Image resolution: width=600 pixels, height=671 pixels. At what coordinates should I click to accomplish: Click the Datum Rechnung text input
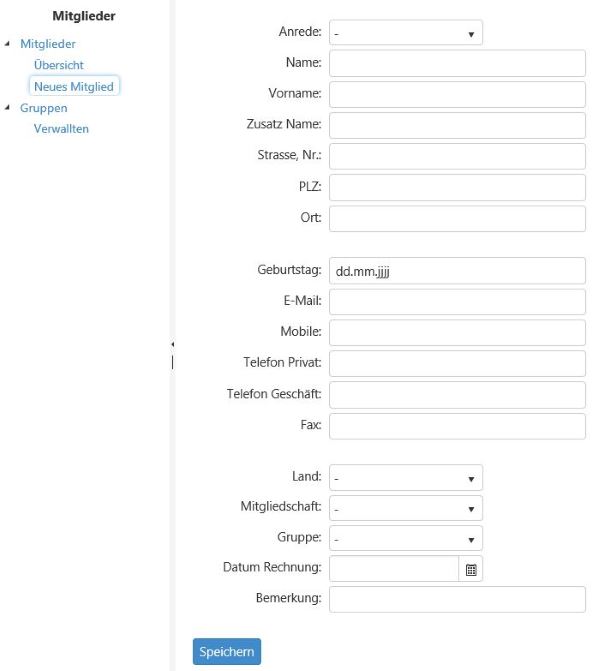pyautogui.click(x=394, y=569)
